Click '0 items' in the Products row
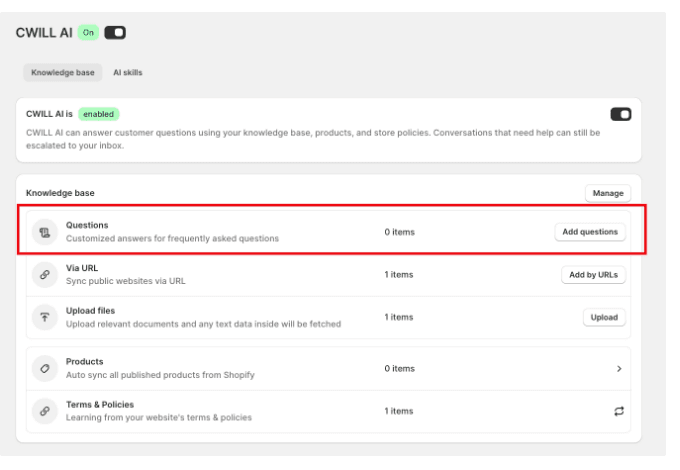This screenshot has height=470, width=680. tap(399, 369)
